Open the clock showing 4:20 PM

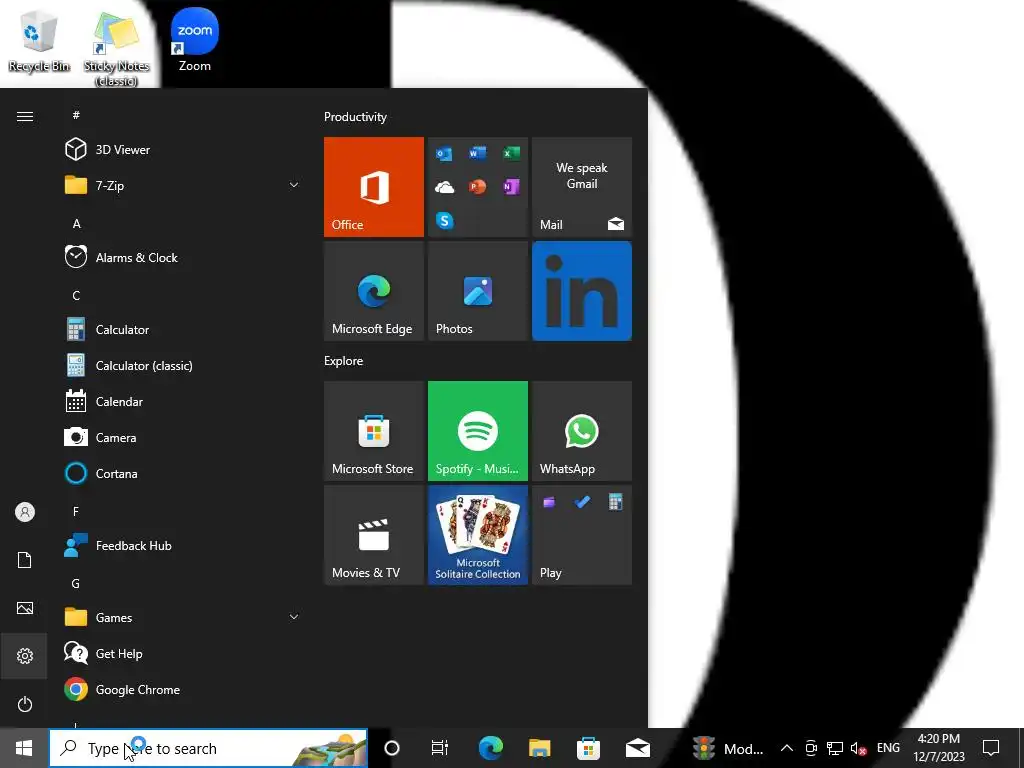[x=939, y=748]
